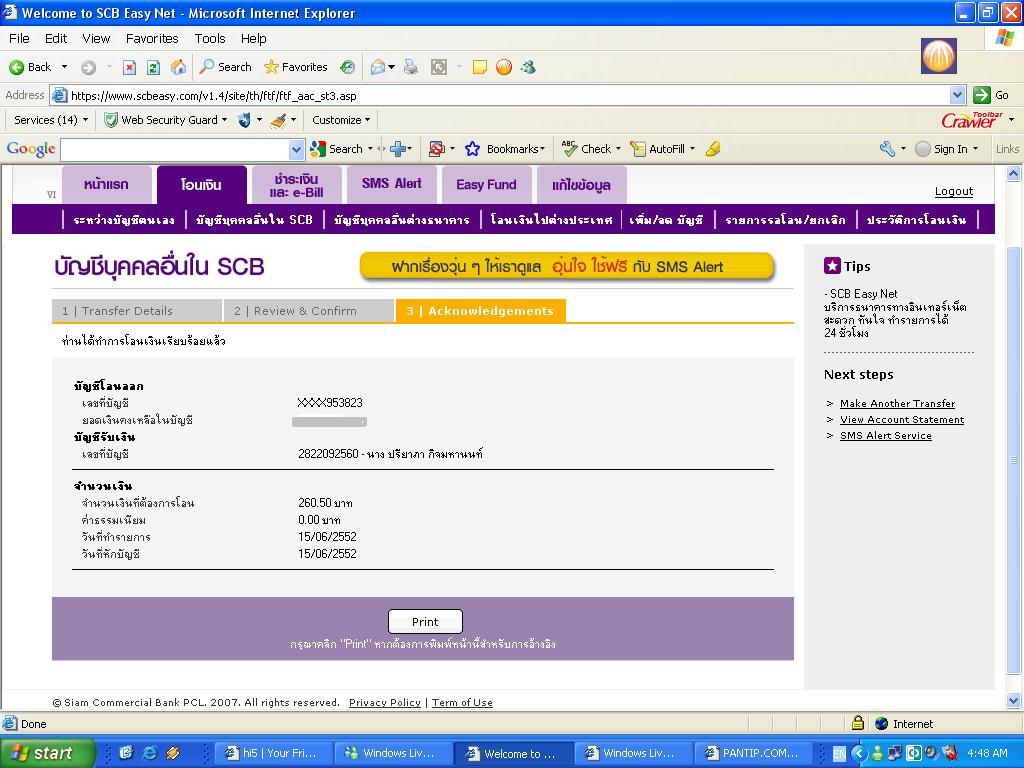Click the Internet Explorer quick launch icon

click(150, 753)
